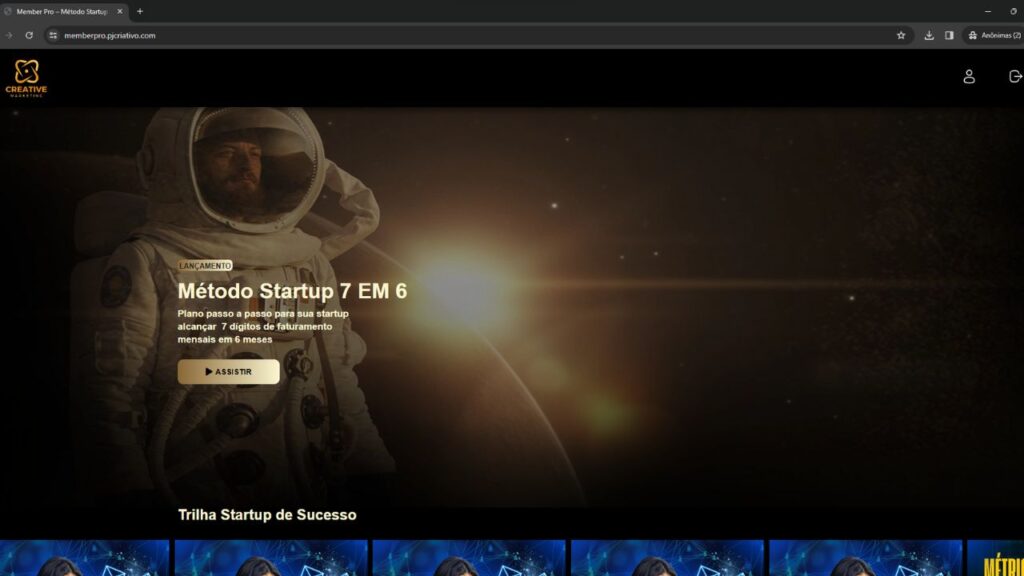Reload the page
This screenshot has width=1024, height=576.
pos(29,35)
